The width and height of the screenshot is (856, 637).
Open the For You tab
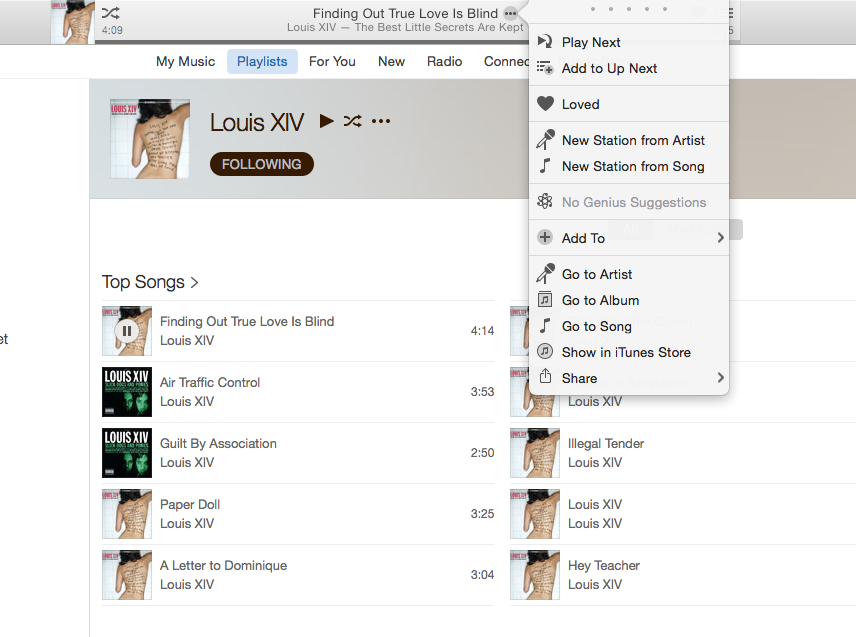pyautogui.click(x=332, y=61)
